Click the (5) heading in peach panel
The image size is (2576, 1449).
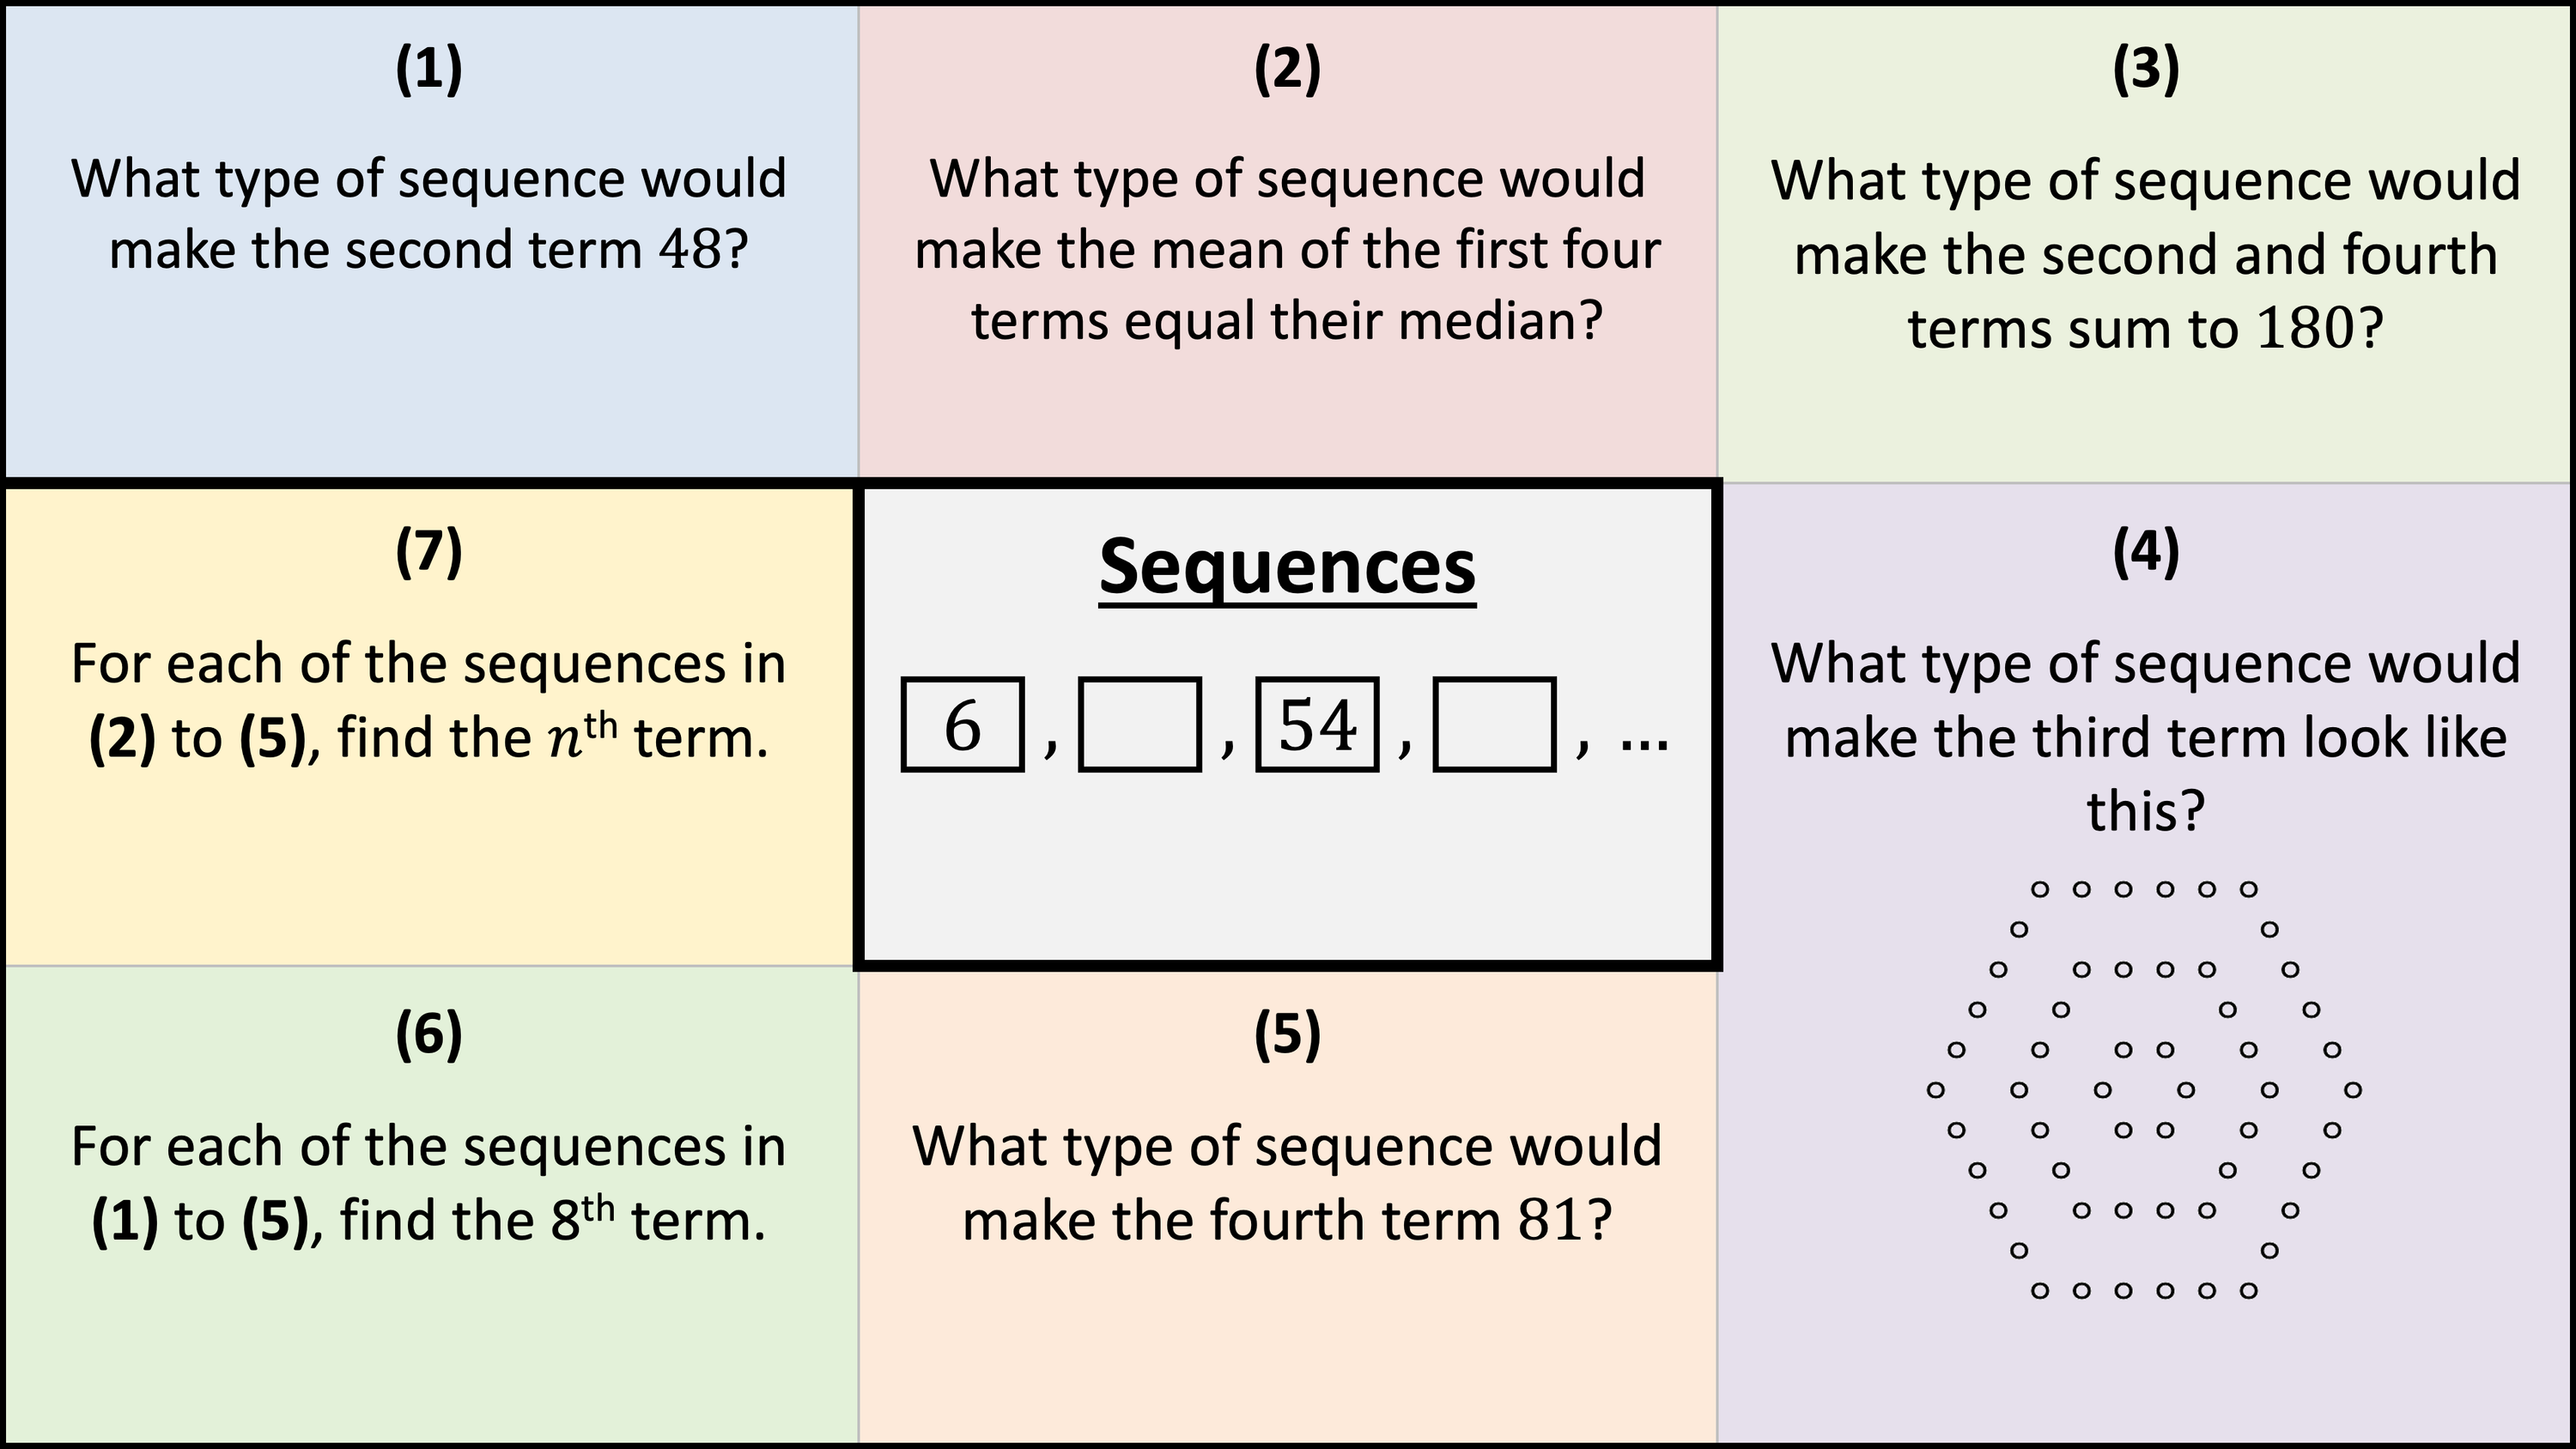(x=1287, y=1035)
